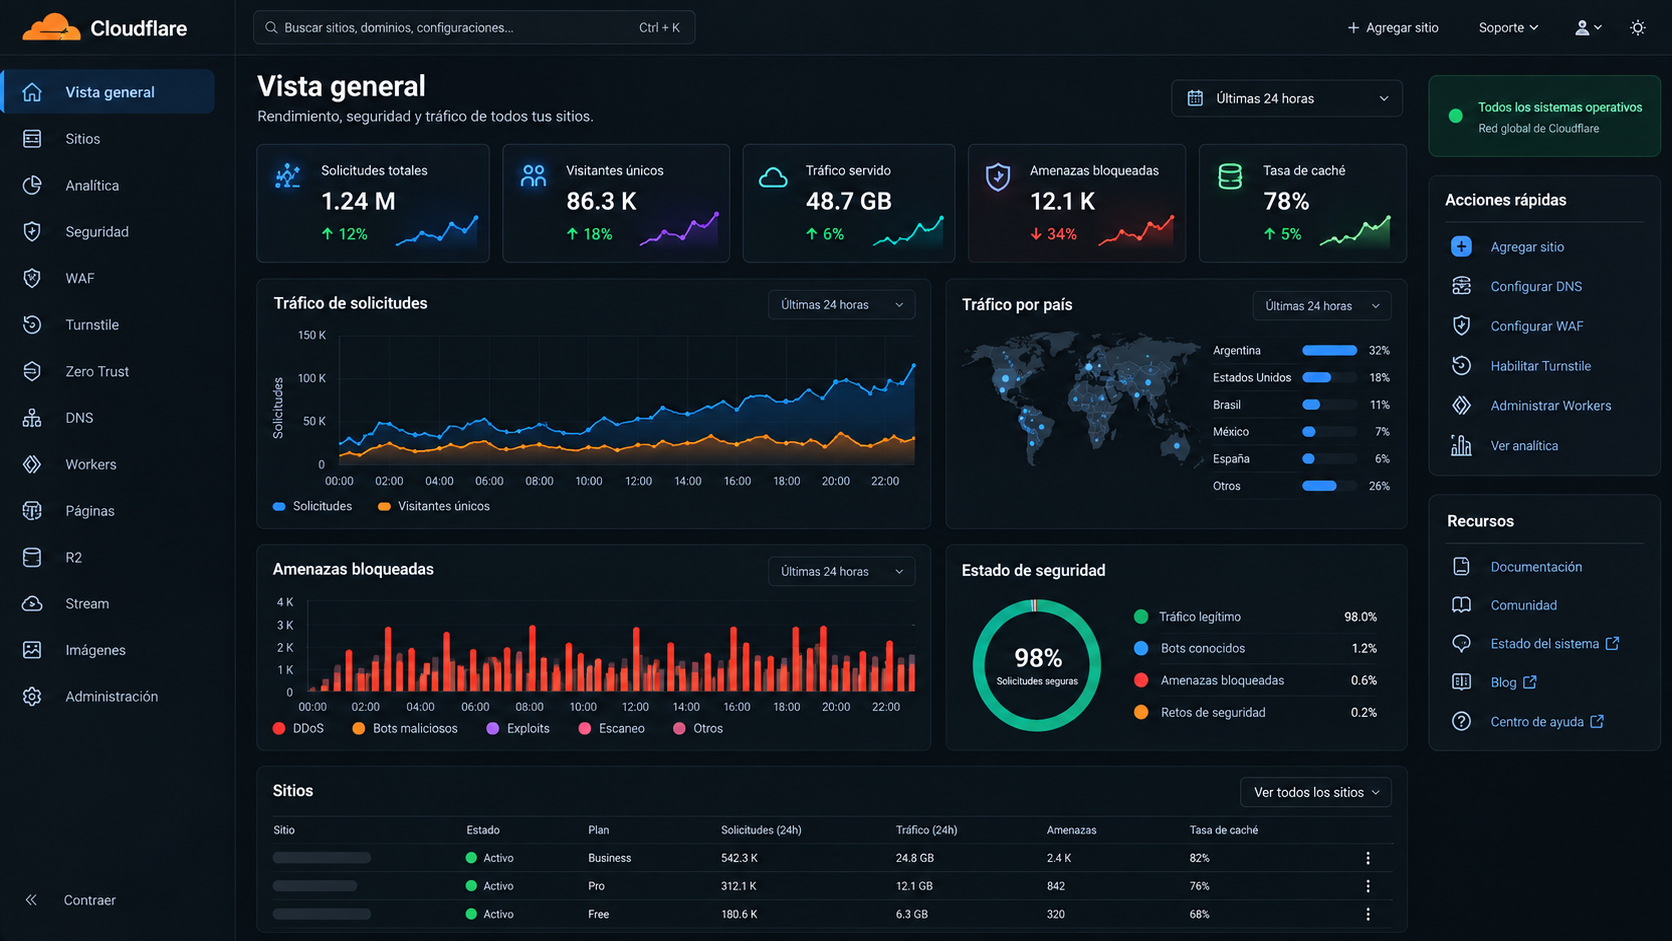This screenshot has width=1672, height=941.
Task: Click the R2 storage sidebar icon
Action: click(32, 557)
